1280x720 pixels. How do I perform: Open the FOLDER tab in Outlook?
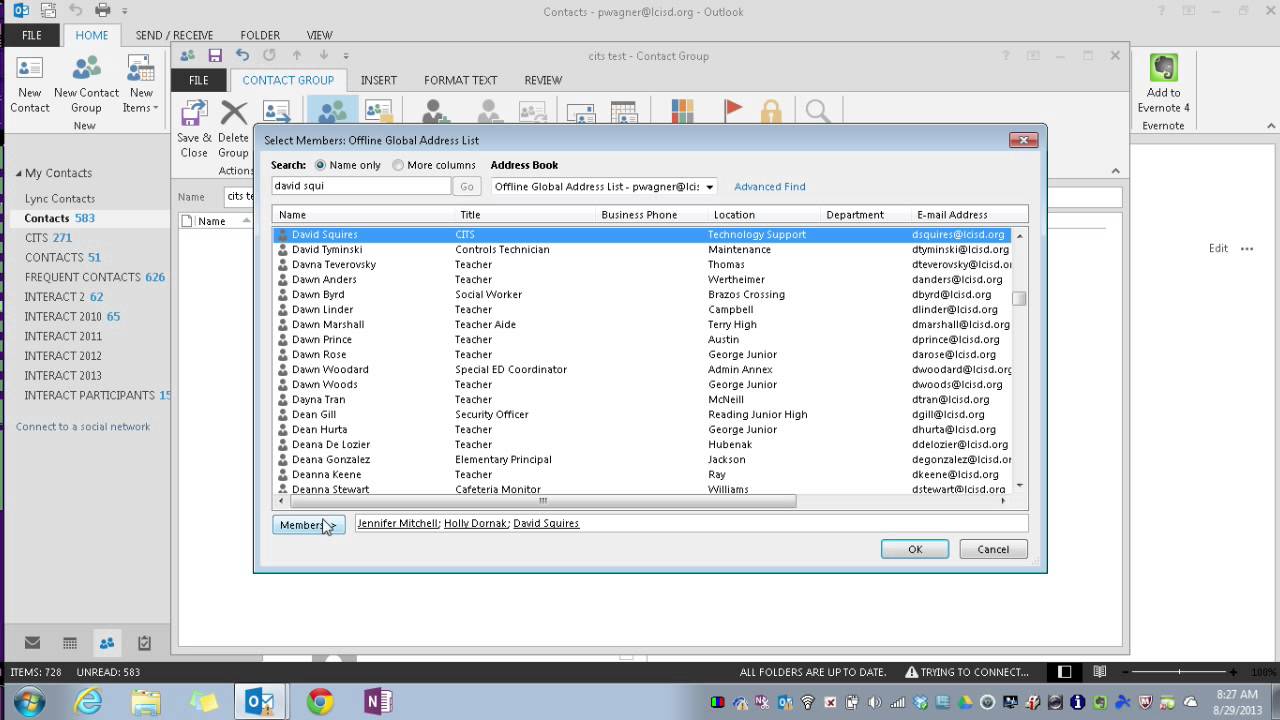(260, 35)
